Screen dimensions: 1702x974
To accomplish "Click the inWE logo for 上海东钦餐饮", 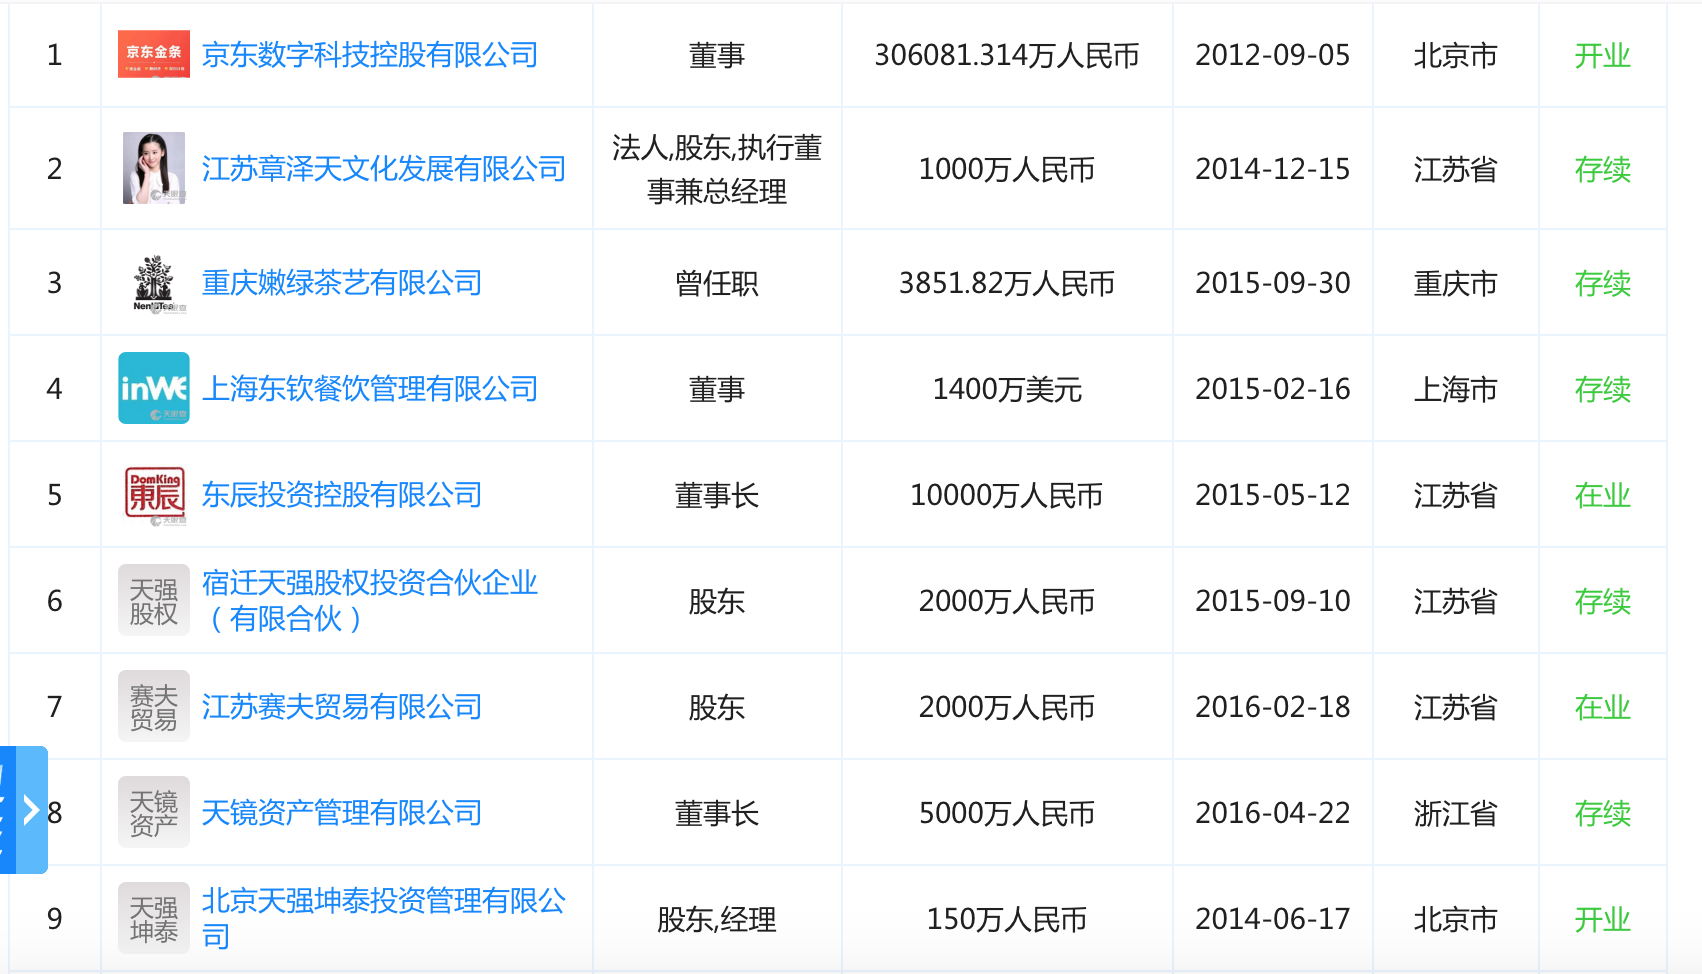I will click(154, 388).
